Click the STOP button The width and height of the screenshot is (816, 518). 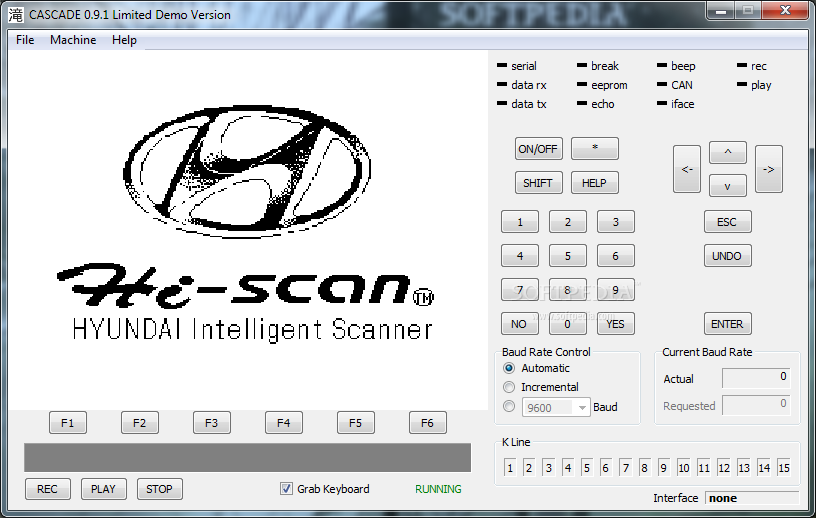click(x=159, y=489)
